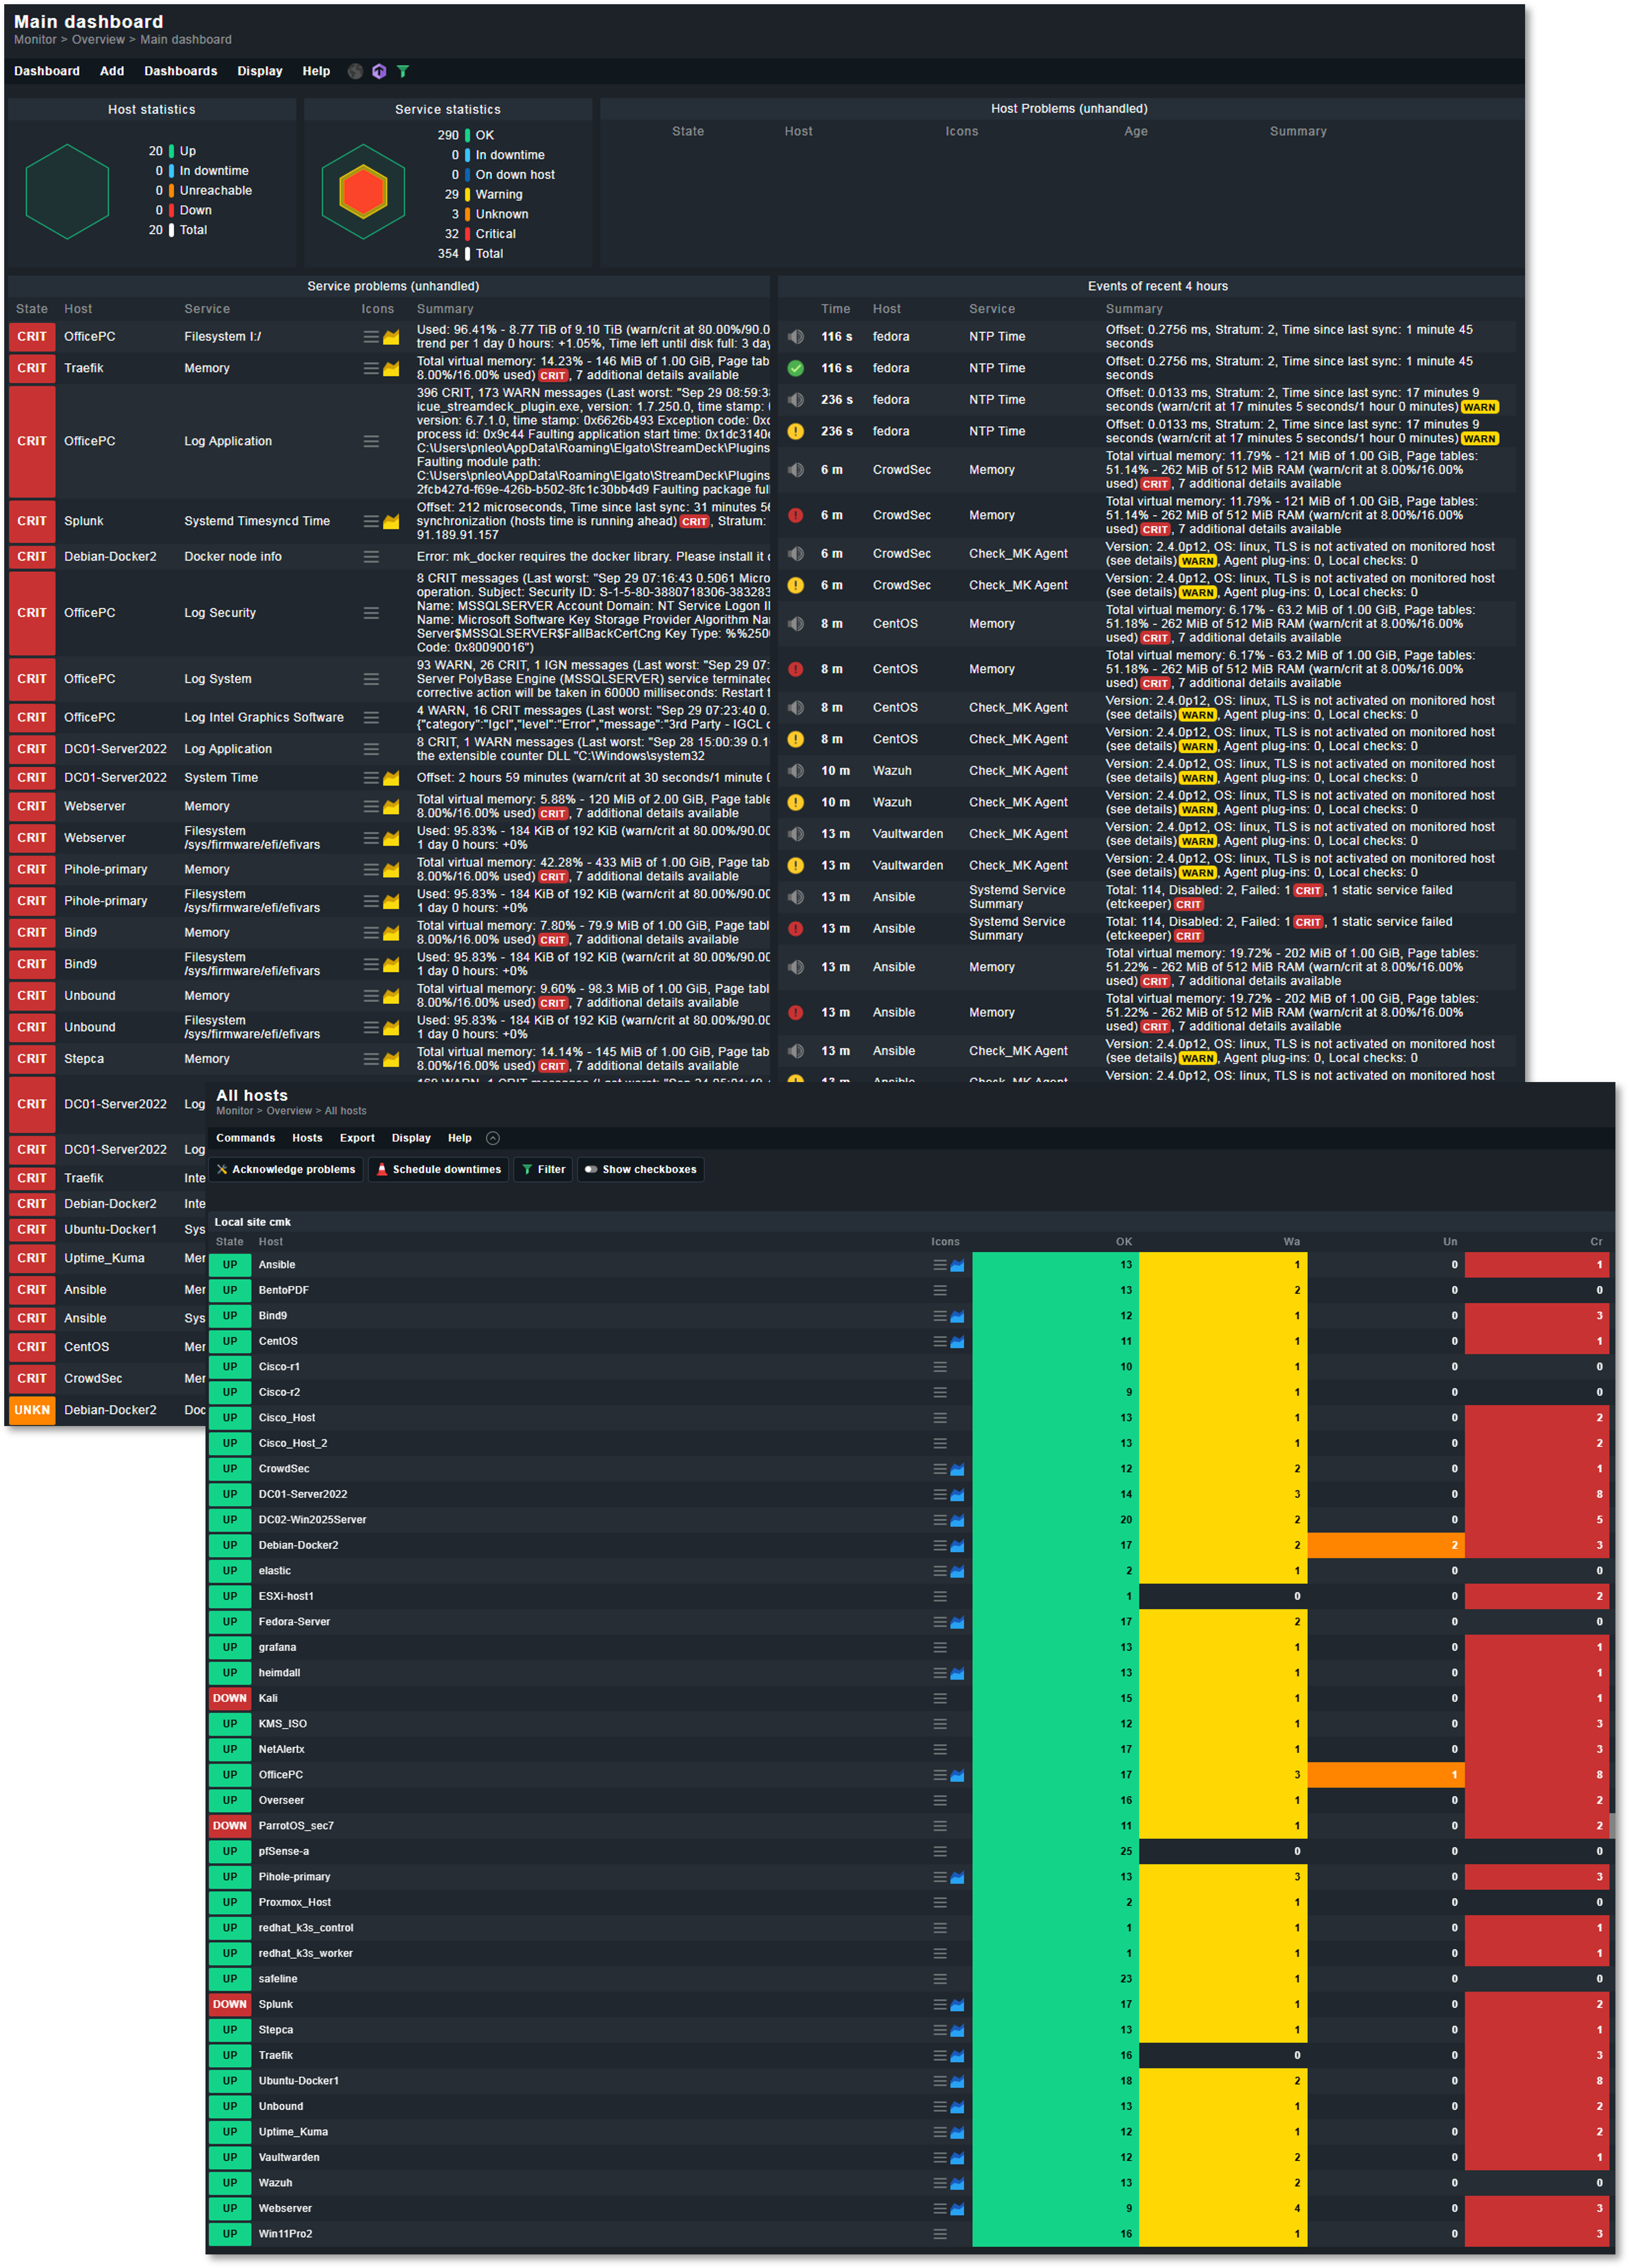The height and width of the screenshot is (2268, 1629).
Task: Click the purple hexagon icon in the toolbar
Action: (379, 71)
